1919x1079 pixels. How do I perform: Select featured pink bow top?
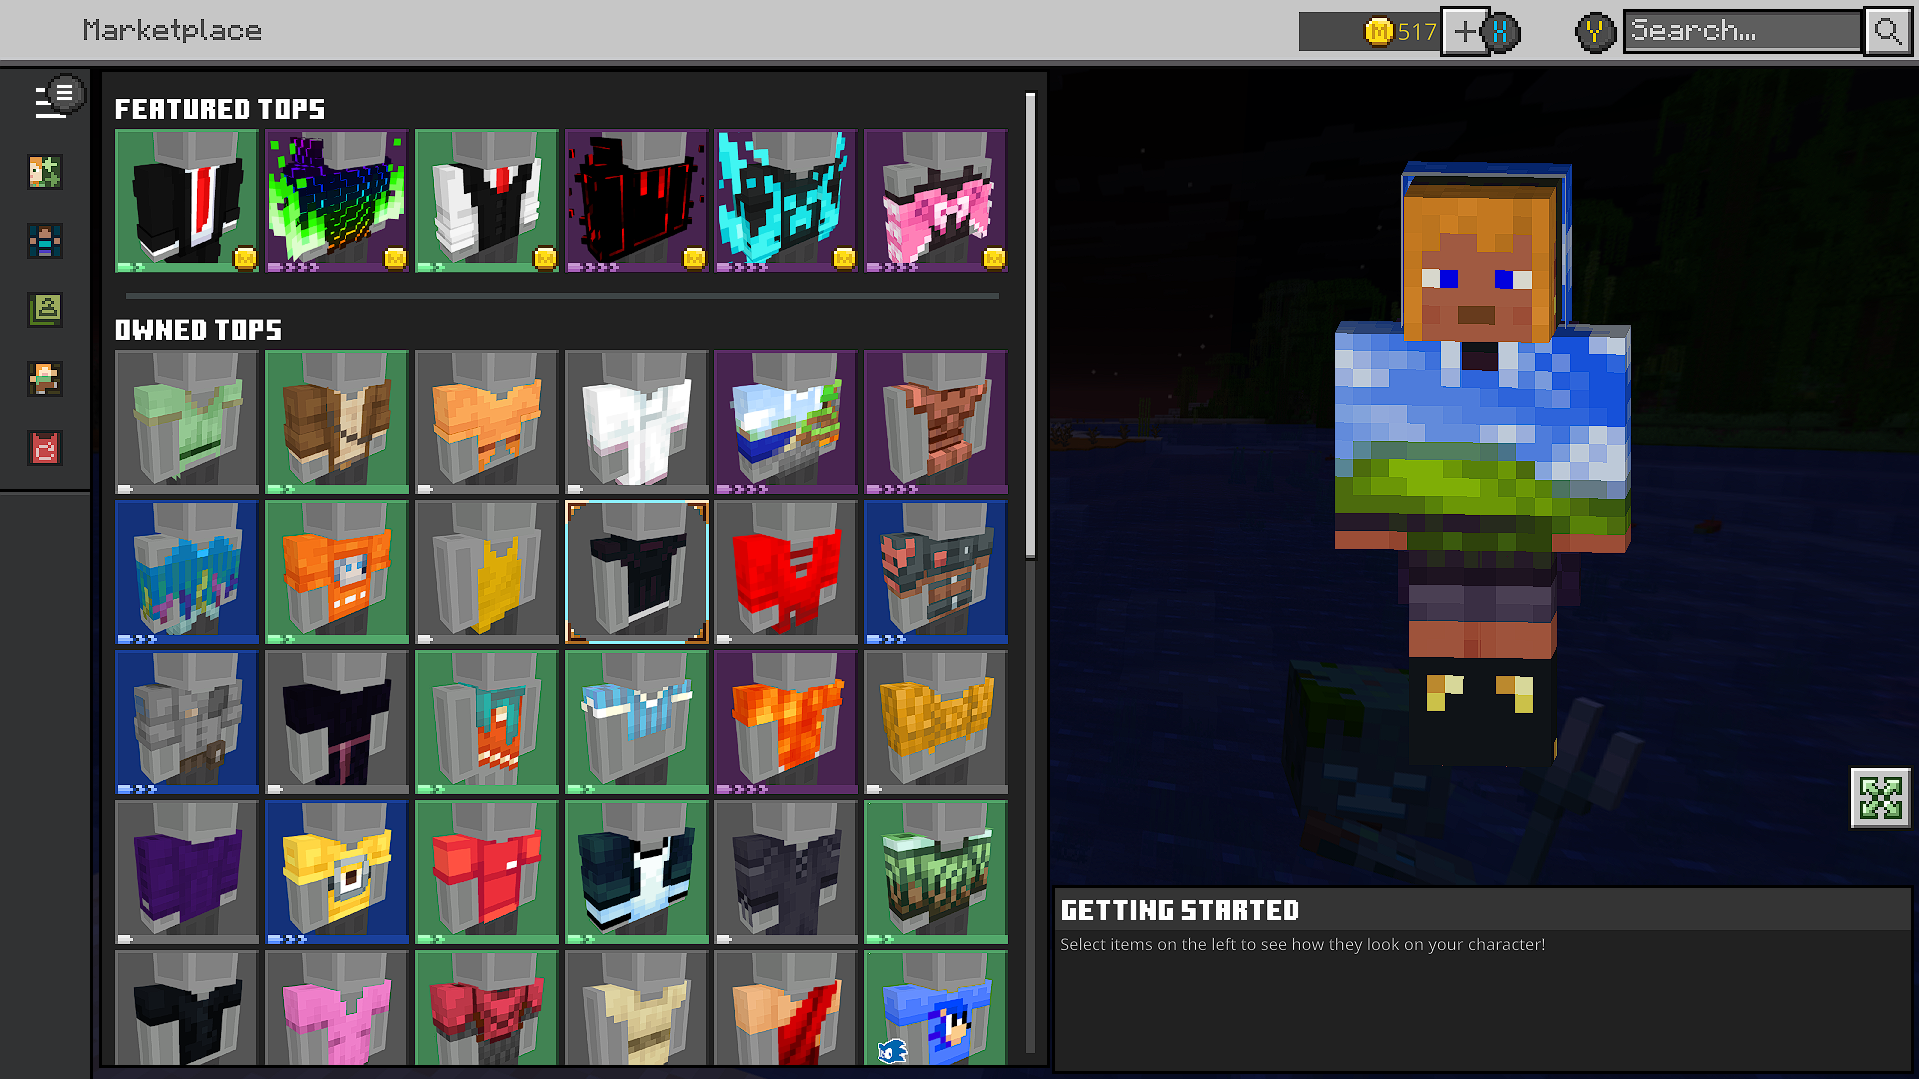(x=936, y=201)
